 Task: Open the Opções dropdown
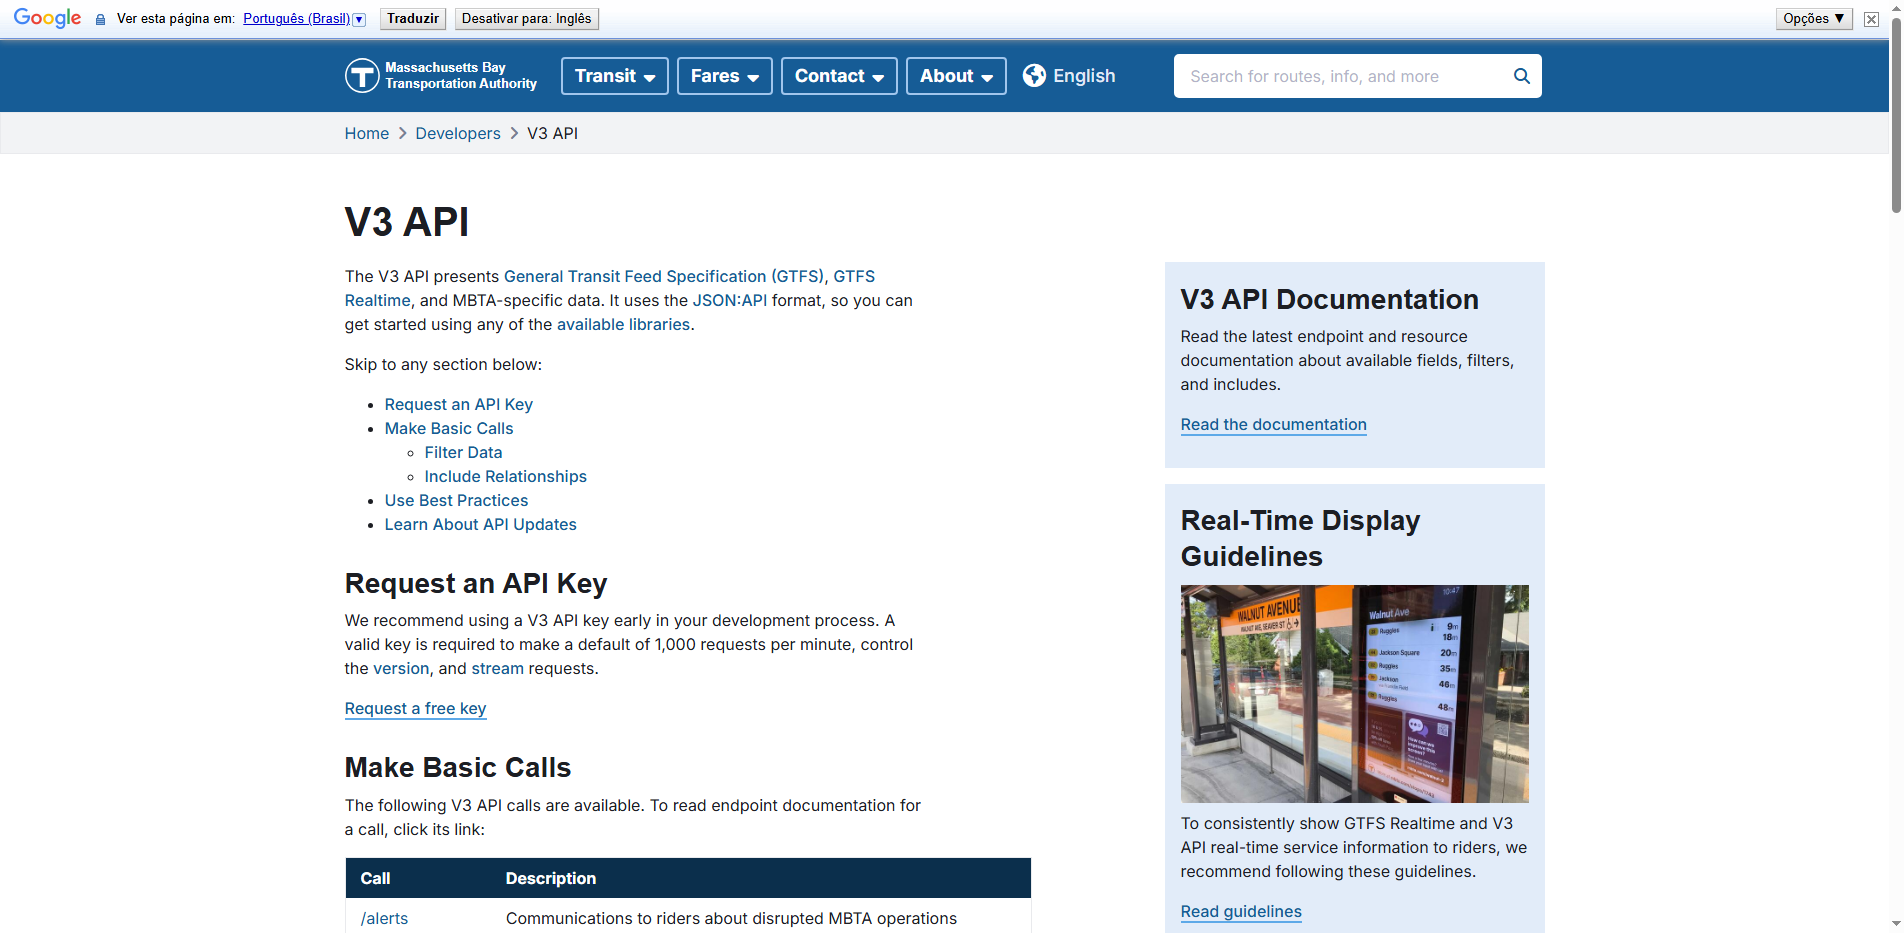[x=1814, y=19]
